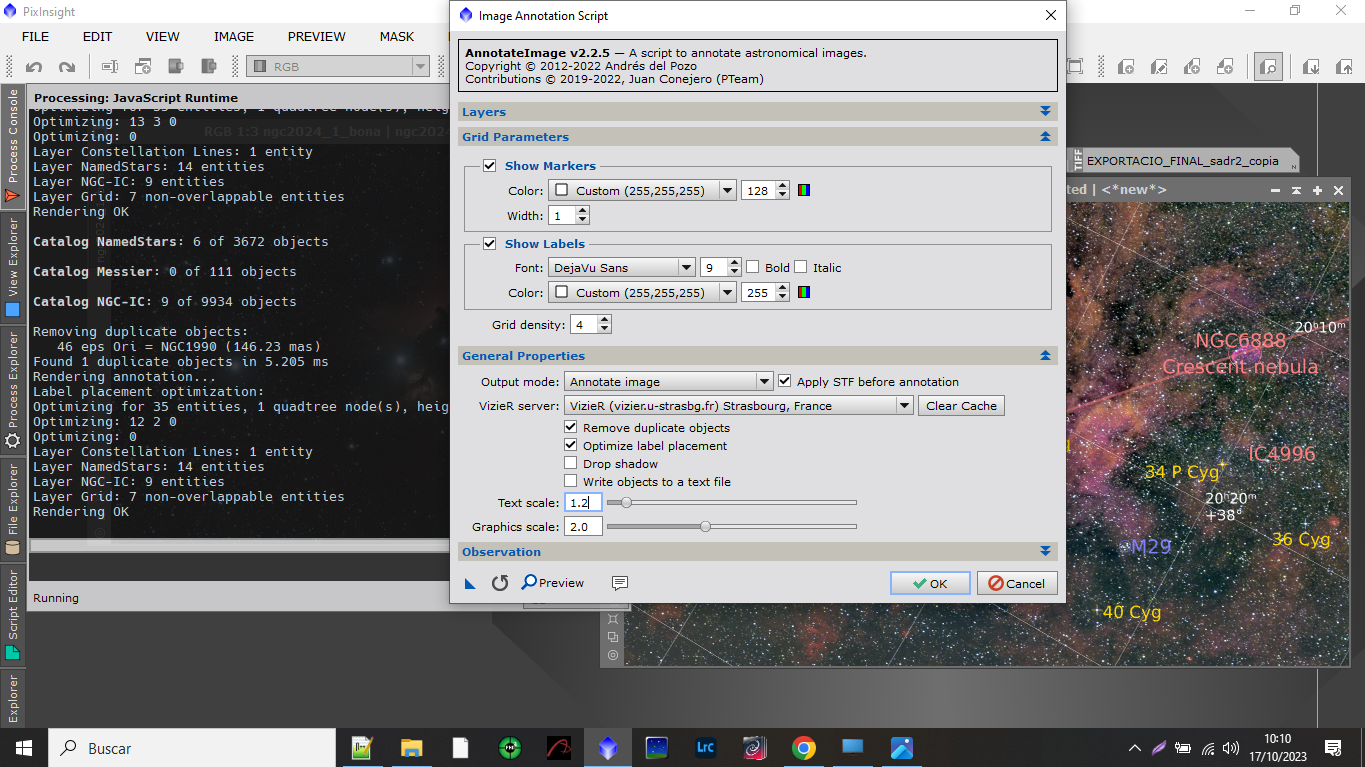Open the Script Editor side tab
The height and width of the screenshot is (767, 1365).
[x=13, y=615]
